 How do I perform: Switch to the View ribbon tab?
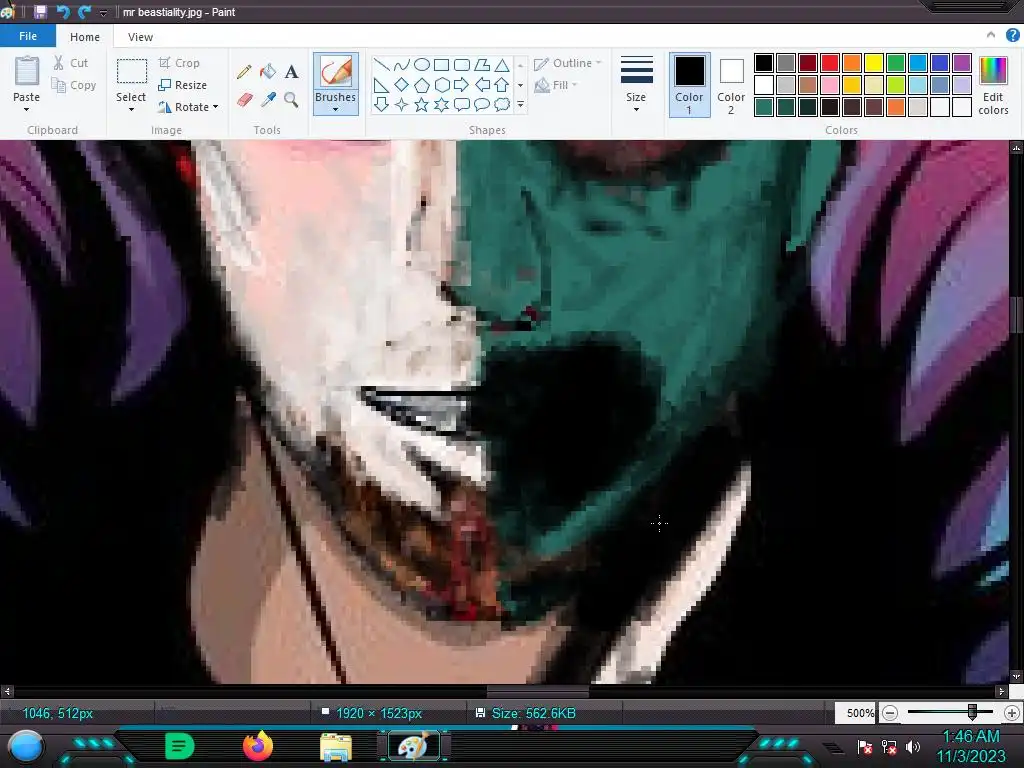click(140, 37)
